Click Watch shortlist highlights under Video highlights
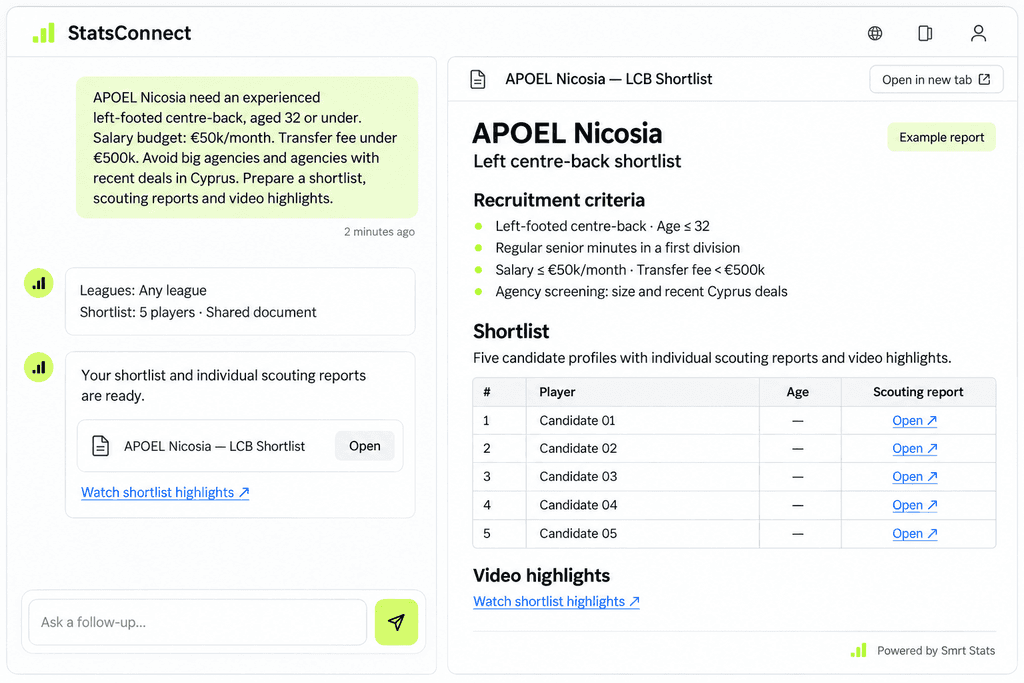This screenshot has height=683, width=1024. (556, 601)
